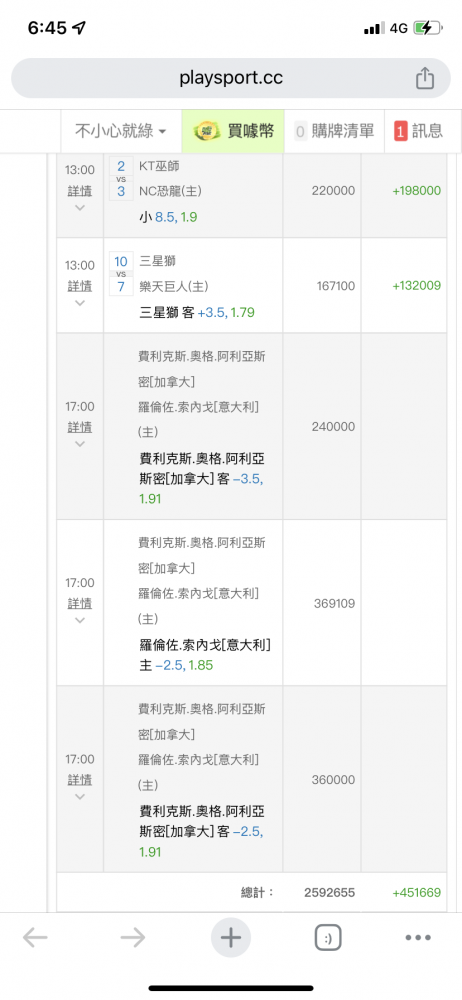462x1000 pixels.
Task: Open a new tab with plus icon
Action: 230,938
